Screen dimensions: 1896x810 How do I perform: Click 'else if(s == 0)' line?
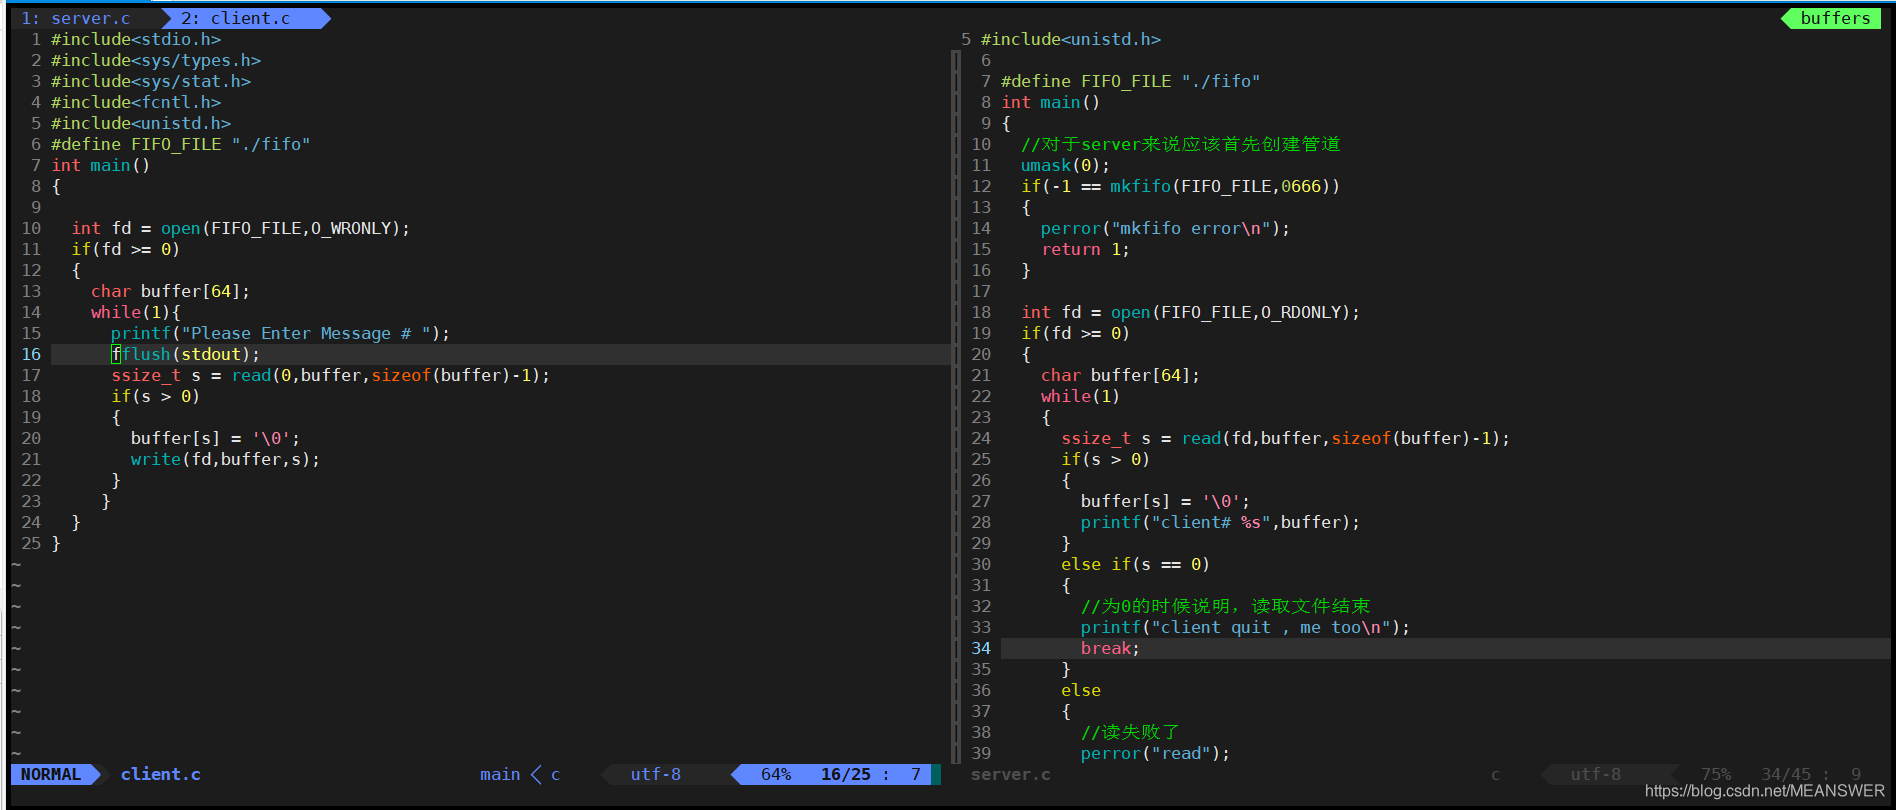point(1135,564)
